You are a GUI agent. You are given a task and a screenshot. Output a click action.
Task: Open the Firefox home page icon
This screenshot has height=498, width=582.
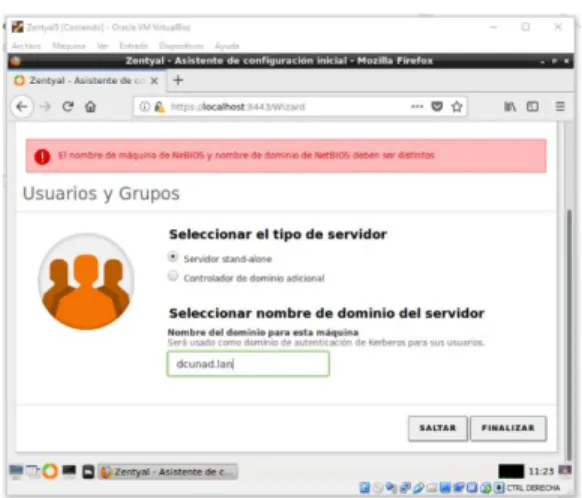pyautogui.click(x=90, y=107)
